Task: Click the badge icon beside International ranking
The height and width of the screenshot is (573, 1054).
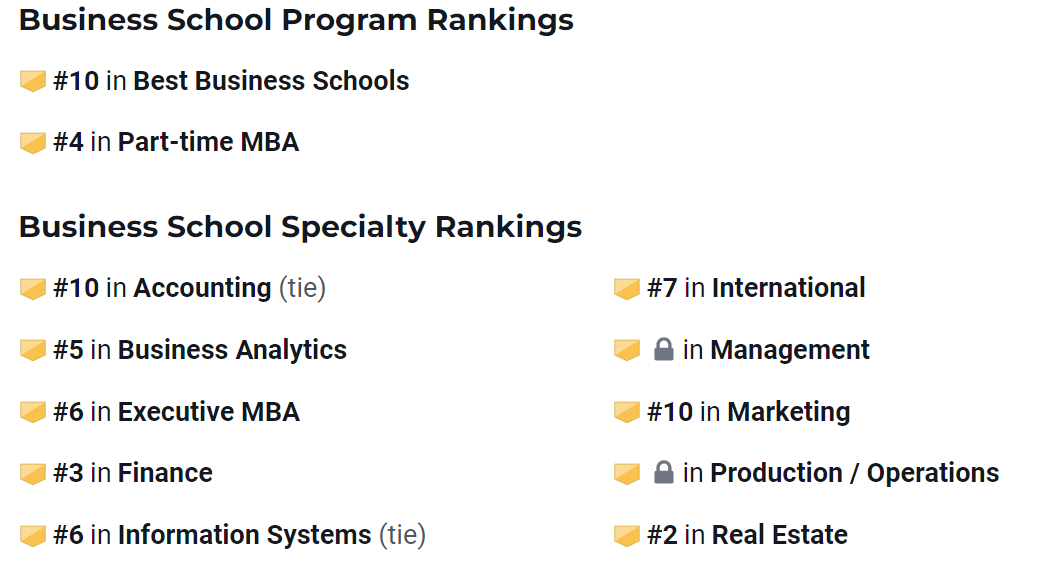Action: [626, 289]
